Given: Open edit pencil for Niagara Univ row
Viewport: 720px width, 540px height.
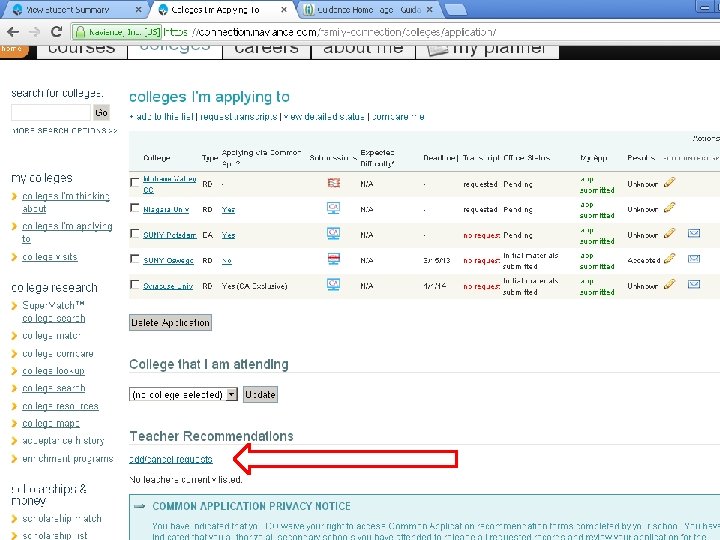Looking at the screenshot, I should click(x=669, y=208).
